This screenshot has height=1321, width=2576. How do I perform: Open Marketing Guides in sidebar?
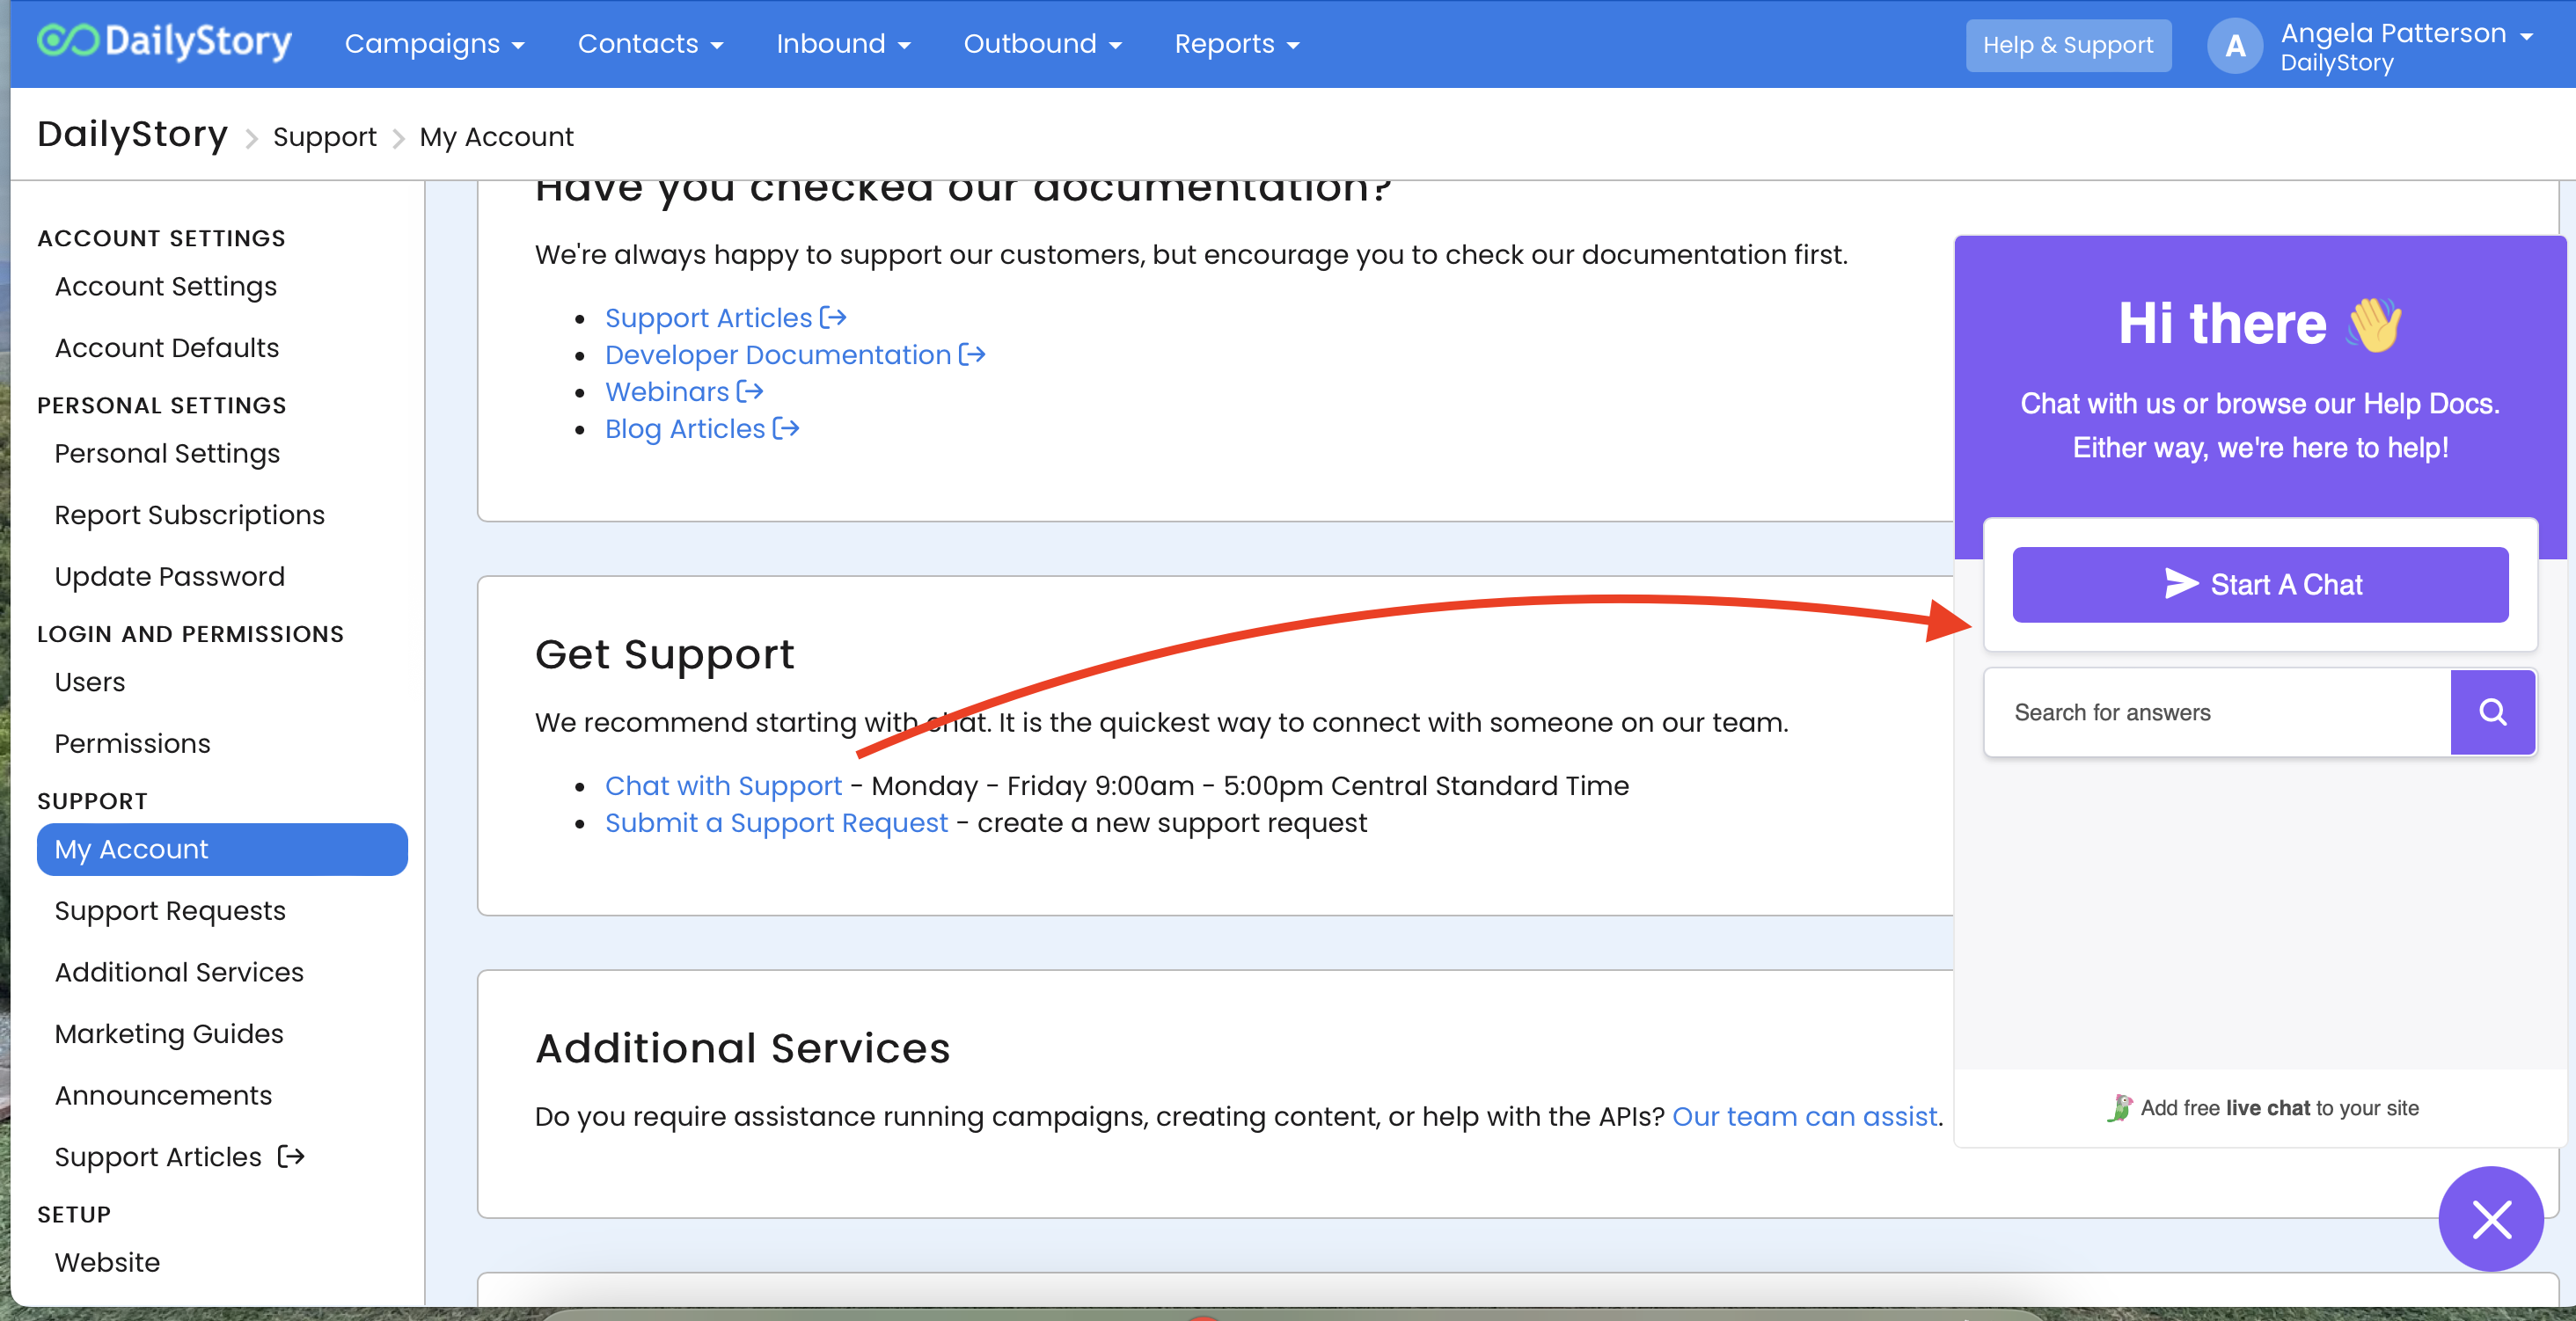click(169, 1034)
